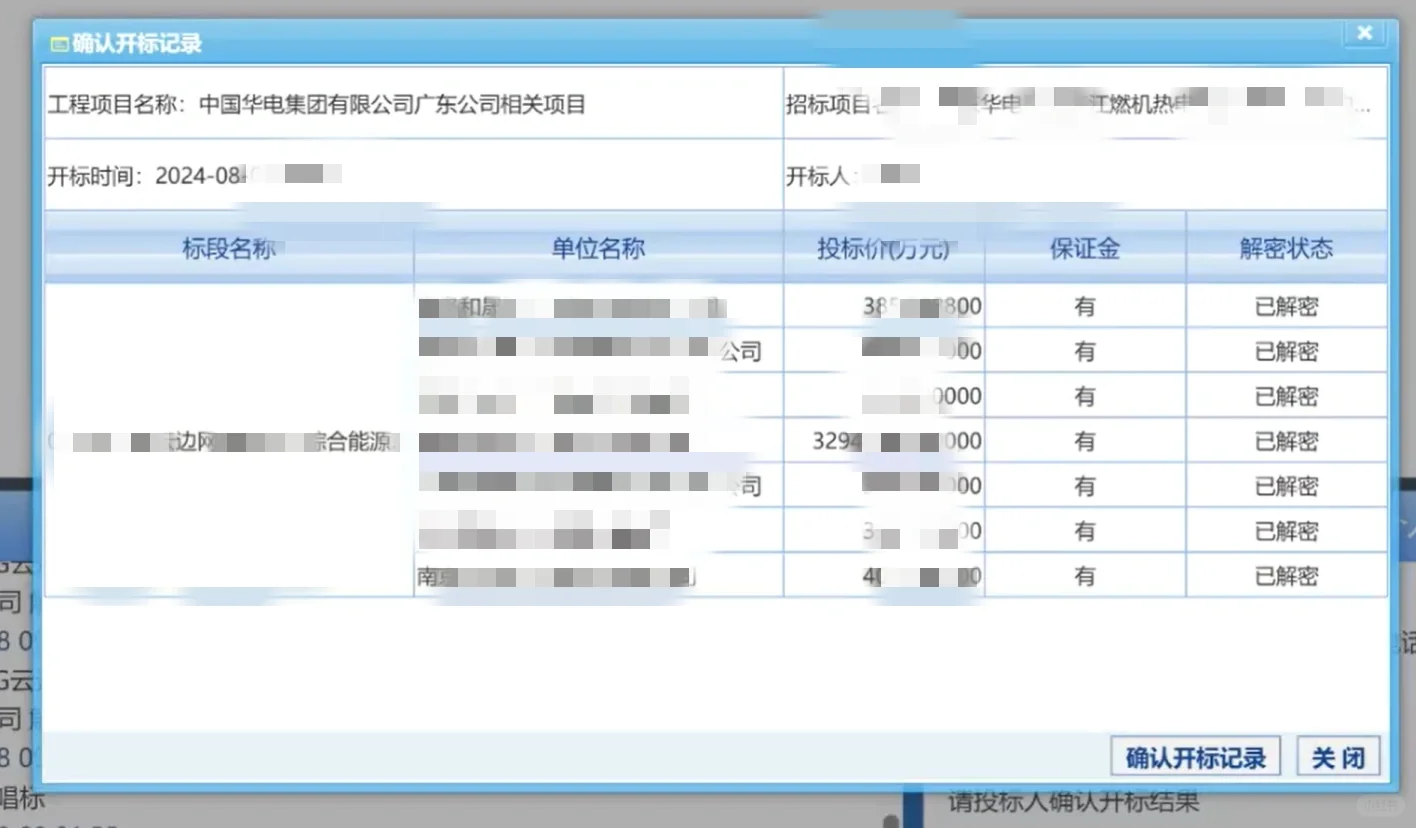This screenshot has height=828, width=1416.
Task: Click the 保证金 column header
Action: pyautogui.click(x=1084, y=249)
